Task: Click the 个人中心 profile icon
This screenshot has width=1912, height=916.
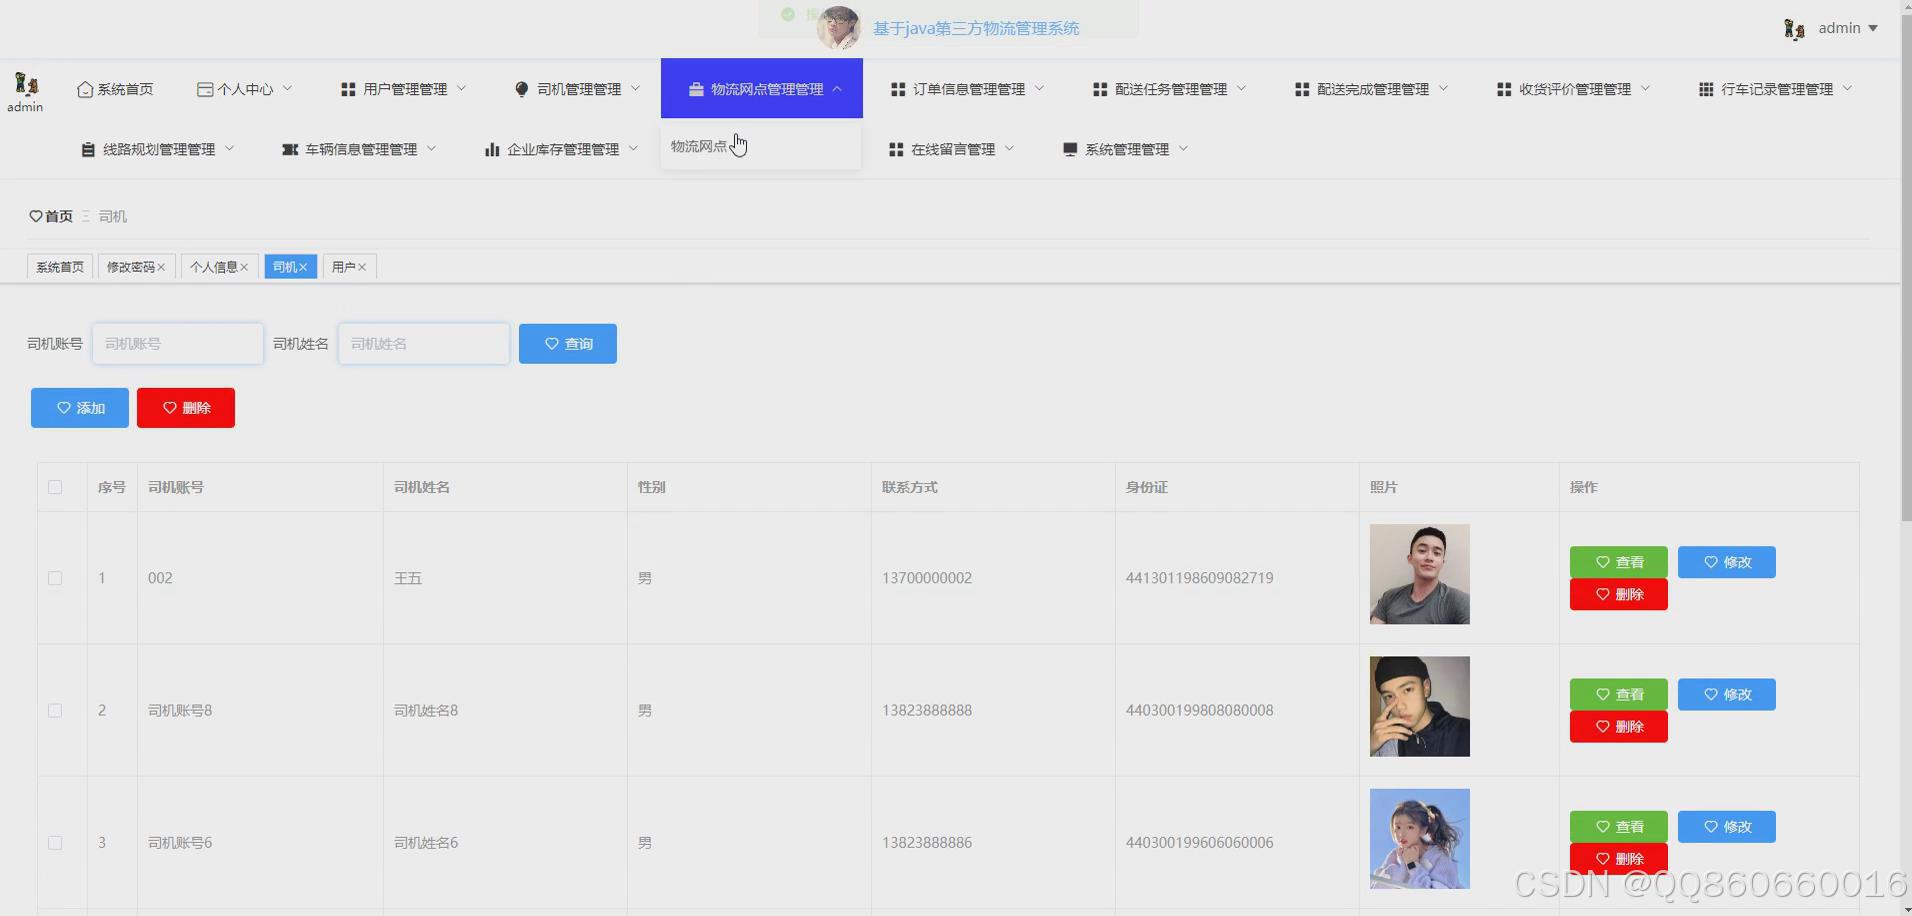Action: 203,88
